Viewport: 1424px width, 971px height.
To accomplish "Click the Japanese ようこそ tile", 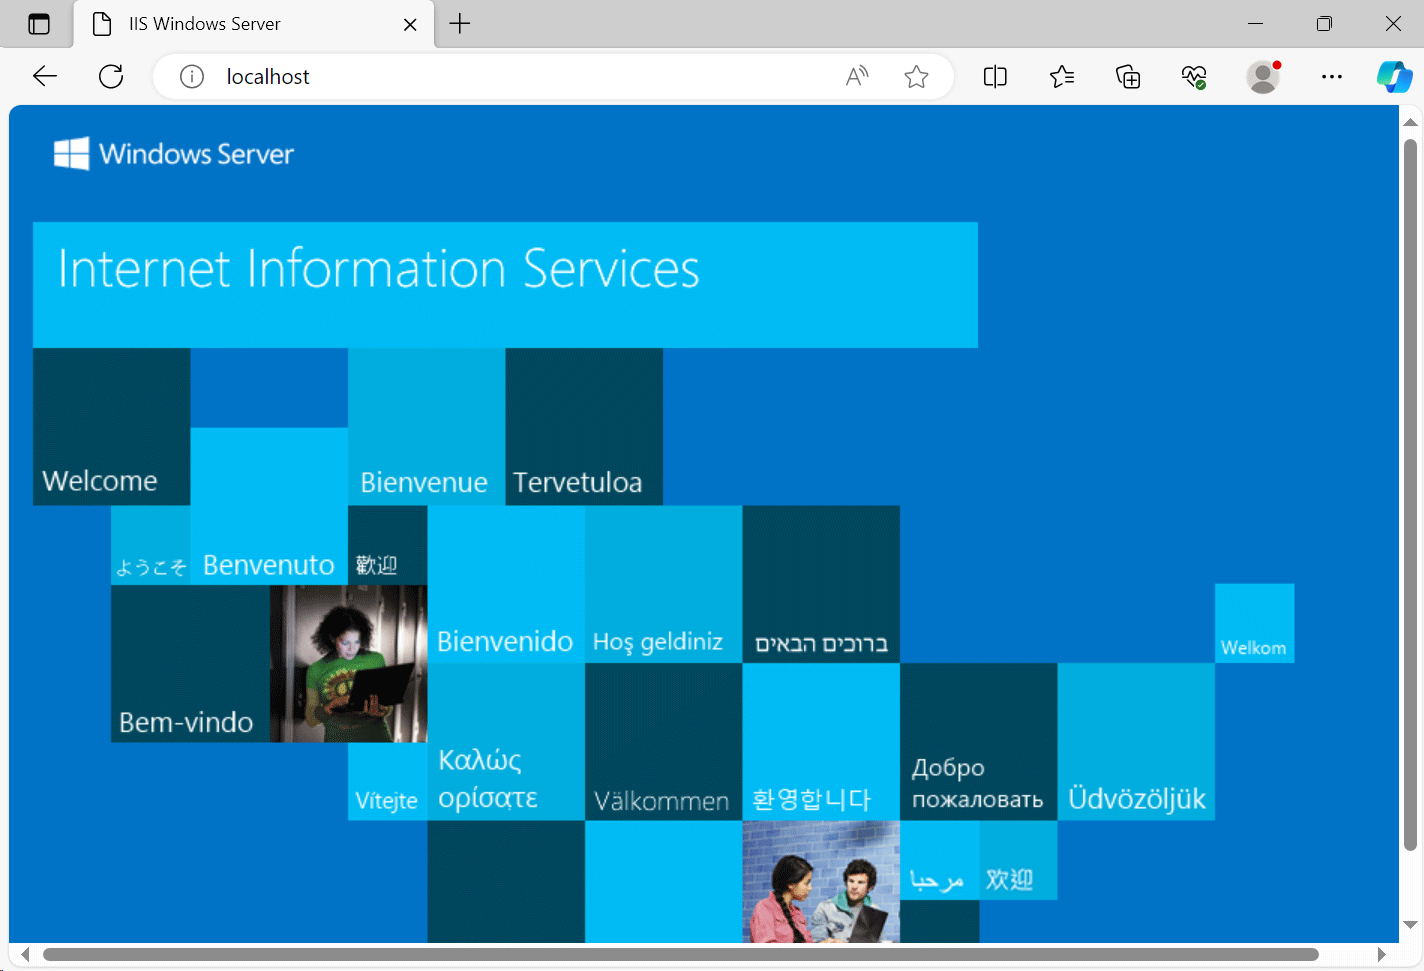I will tap(150, 545).
